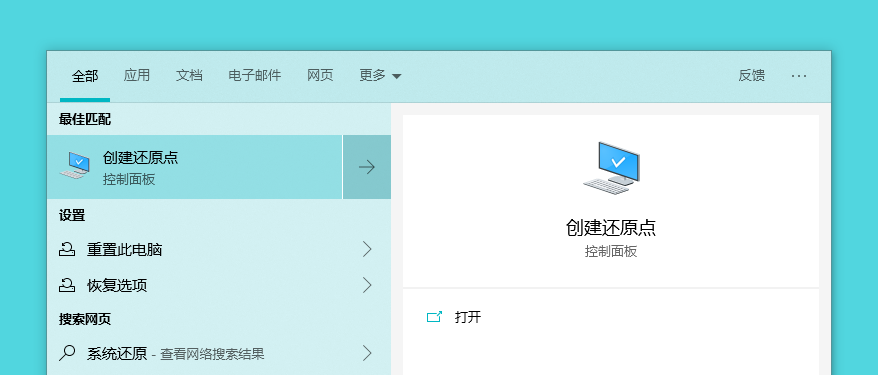Click the 最佳匹配 section header
This screenshot has height=375, width=878.
click(85, 119)
